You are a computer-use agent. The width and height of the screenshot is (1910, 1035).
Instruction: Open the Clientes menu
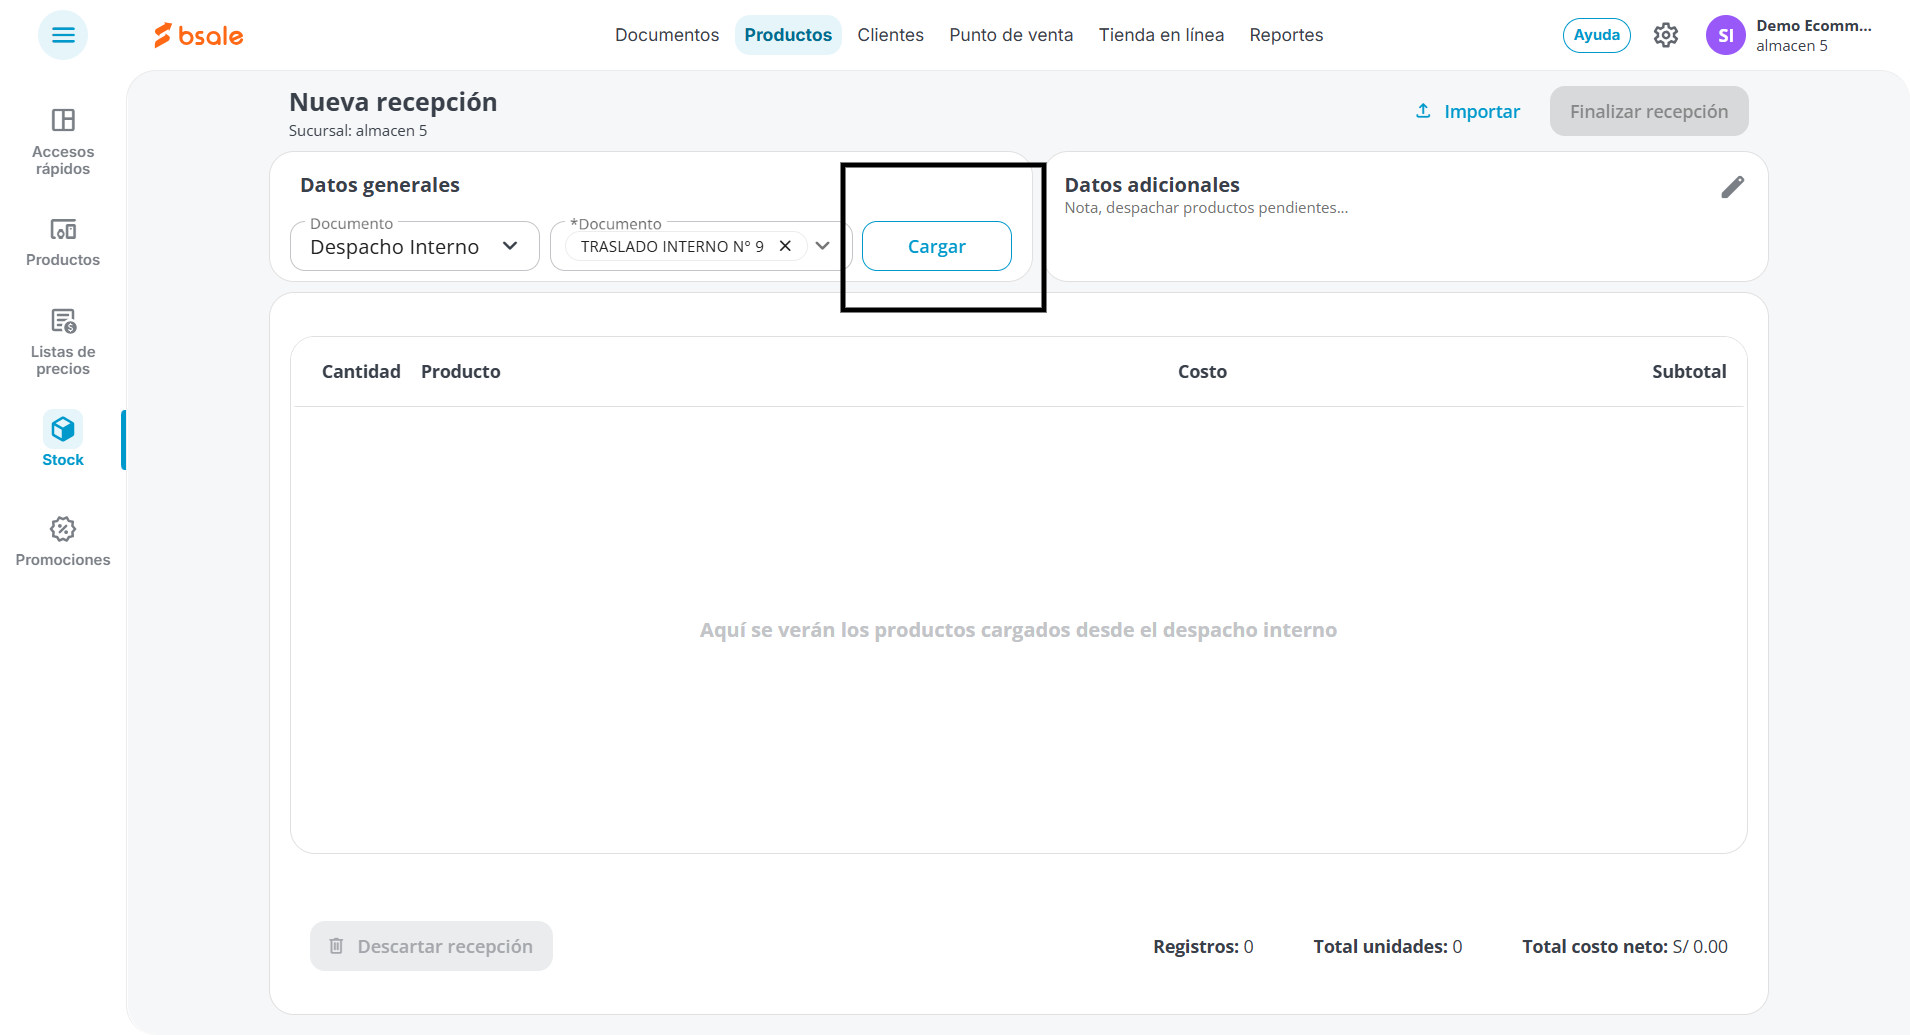tap(891, 35)
